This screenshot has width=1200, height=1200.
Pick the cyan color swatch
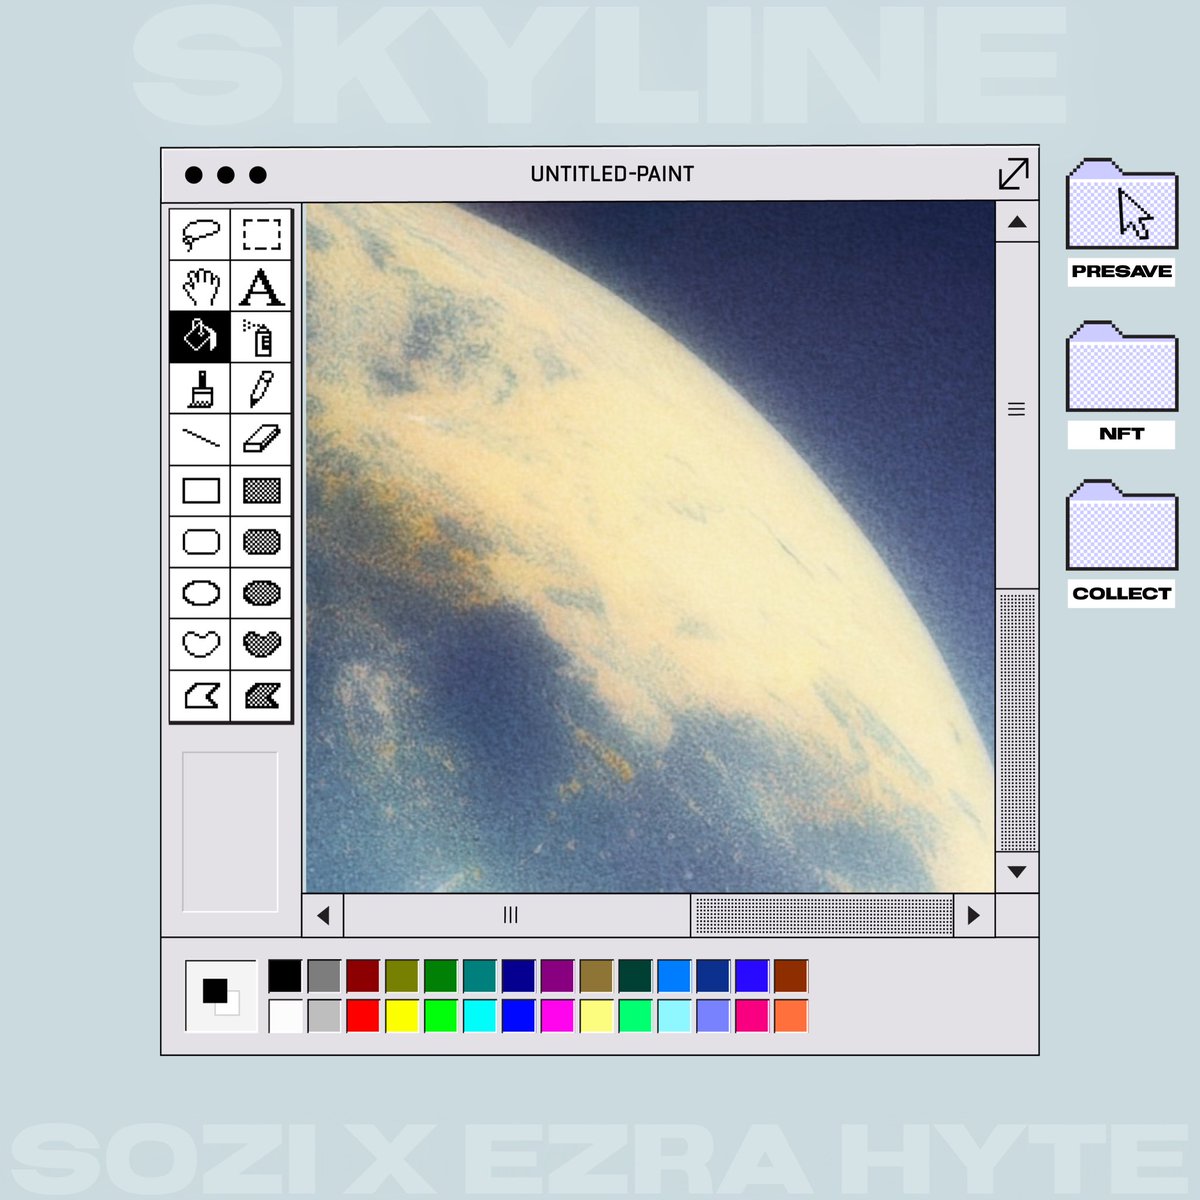pyautogui.click(x=479, y=1016)
